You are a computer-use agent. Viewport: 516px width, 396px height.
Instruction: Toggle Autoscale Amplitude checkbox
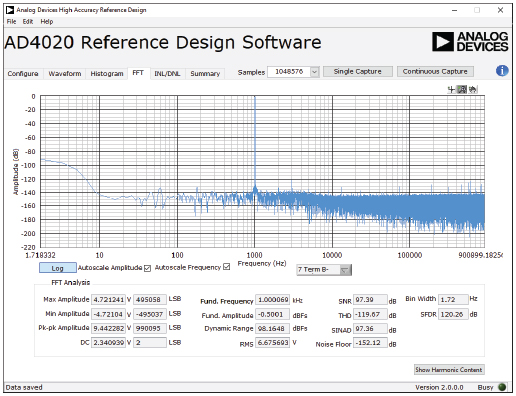tap(147, 268)
